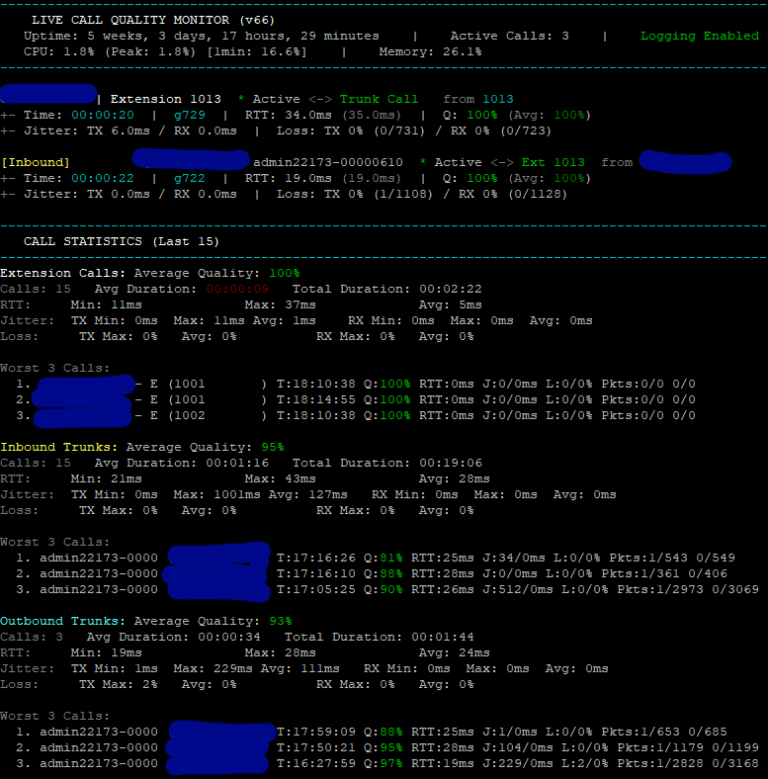
Task: Click inbound worst call T:17:16:26
Action: [x=316, y=557]
